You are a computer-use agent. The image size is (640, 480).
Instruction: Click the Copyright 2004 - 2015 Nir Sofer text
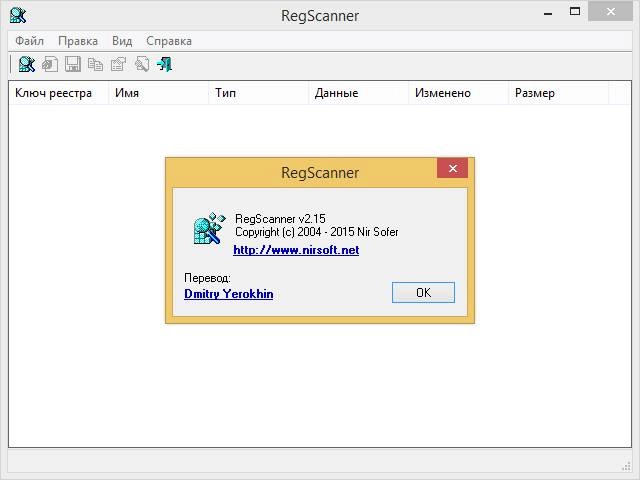316,232
